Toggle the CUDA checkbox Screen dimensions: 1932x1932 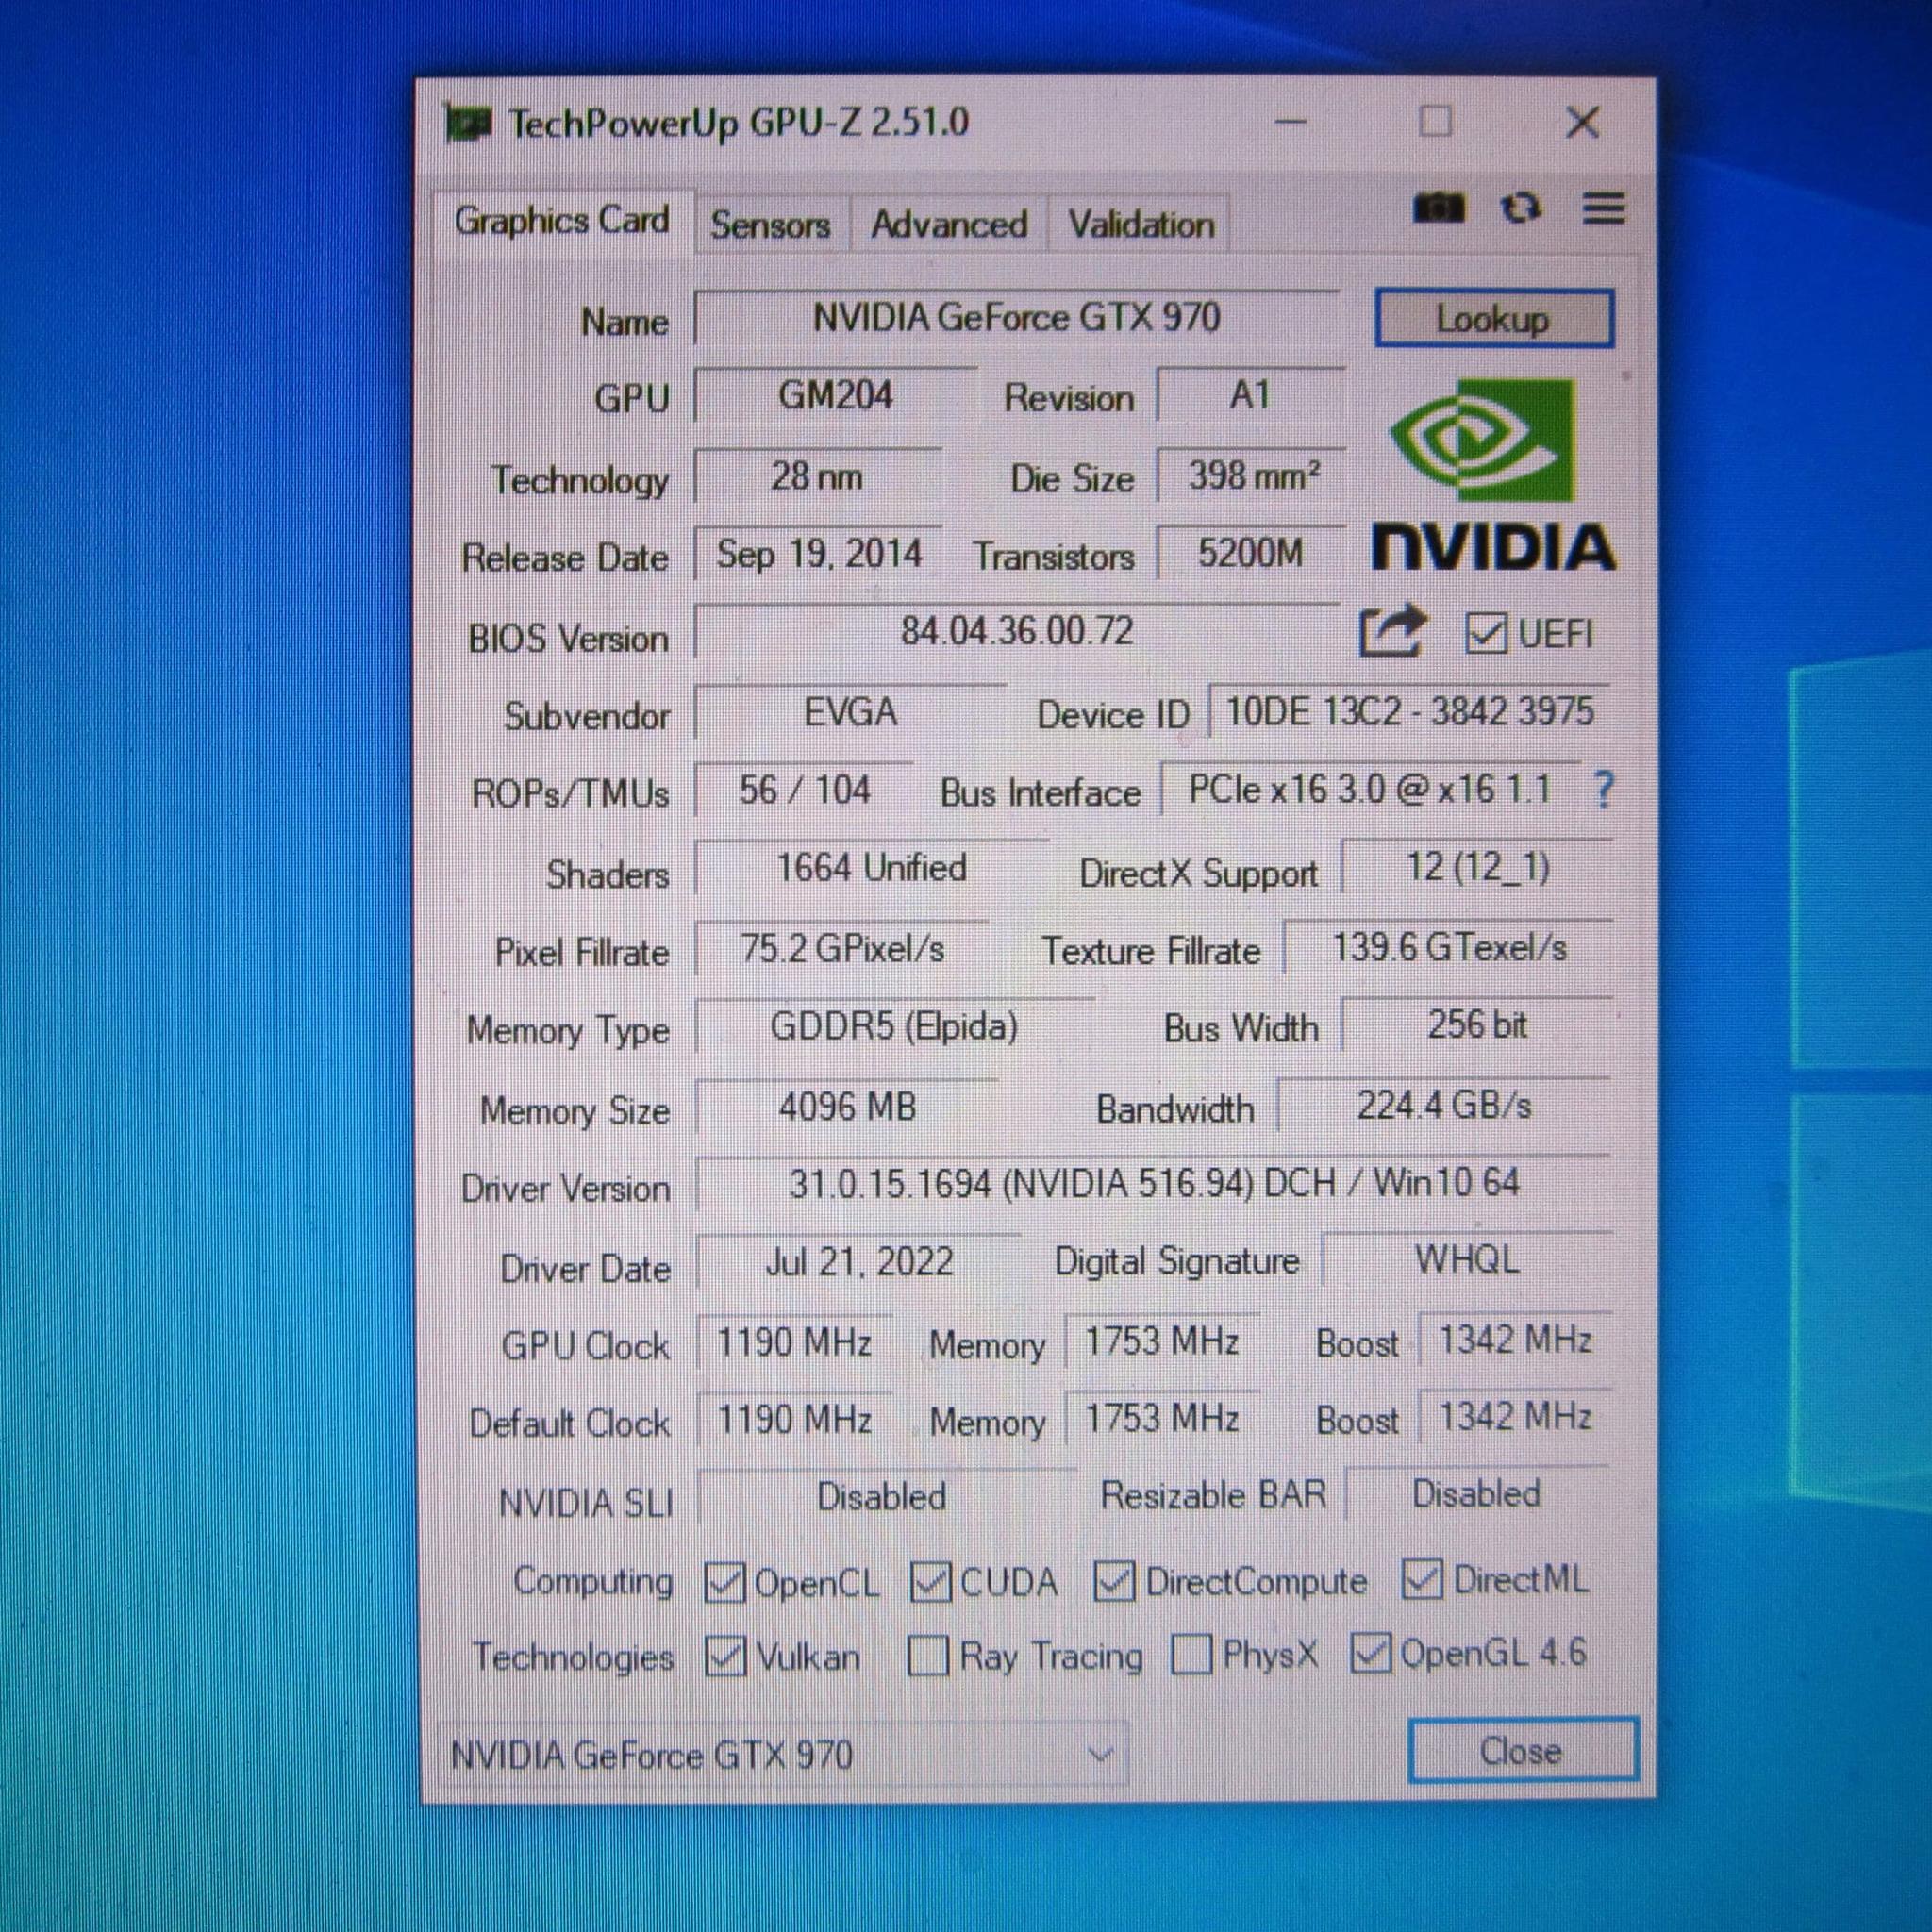click(930, 1582)
